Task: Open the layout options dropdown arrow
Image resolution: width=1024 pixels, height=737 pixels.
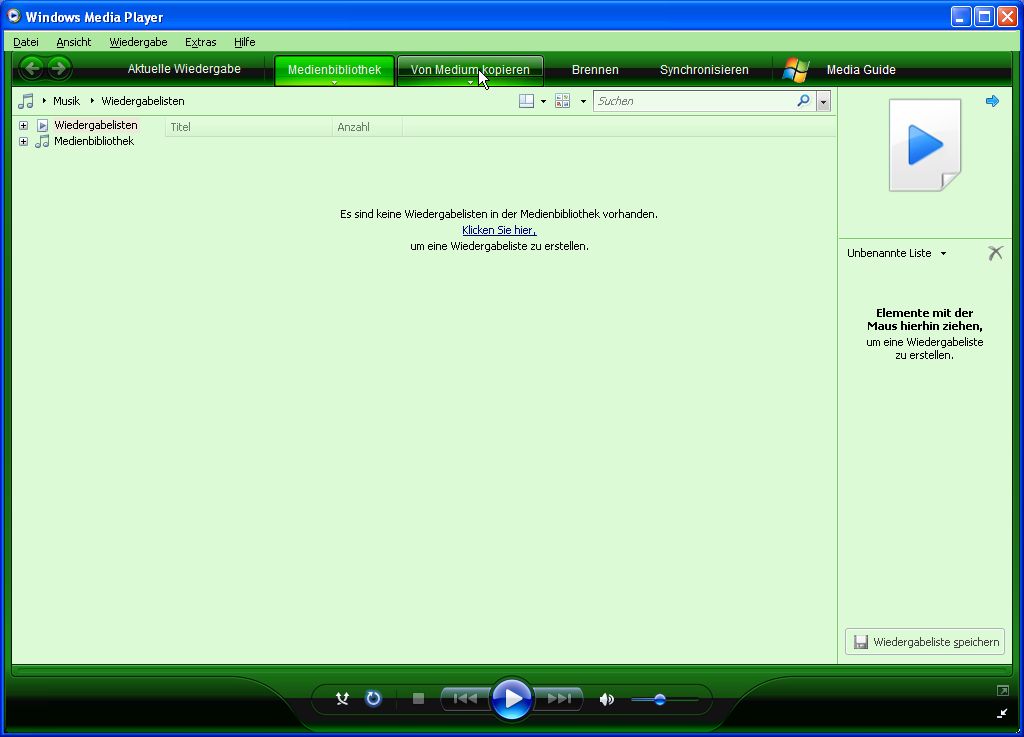Action: [x=543, y=101]
